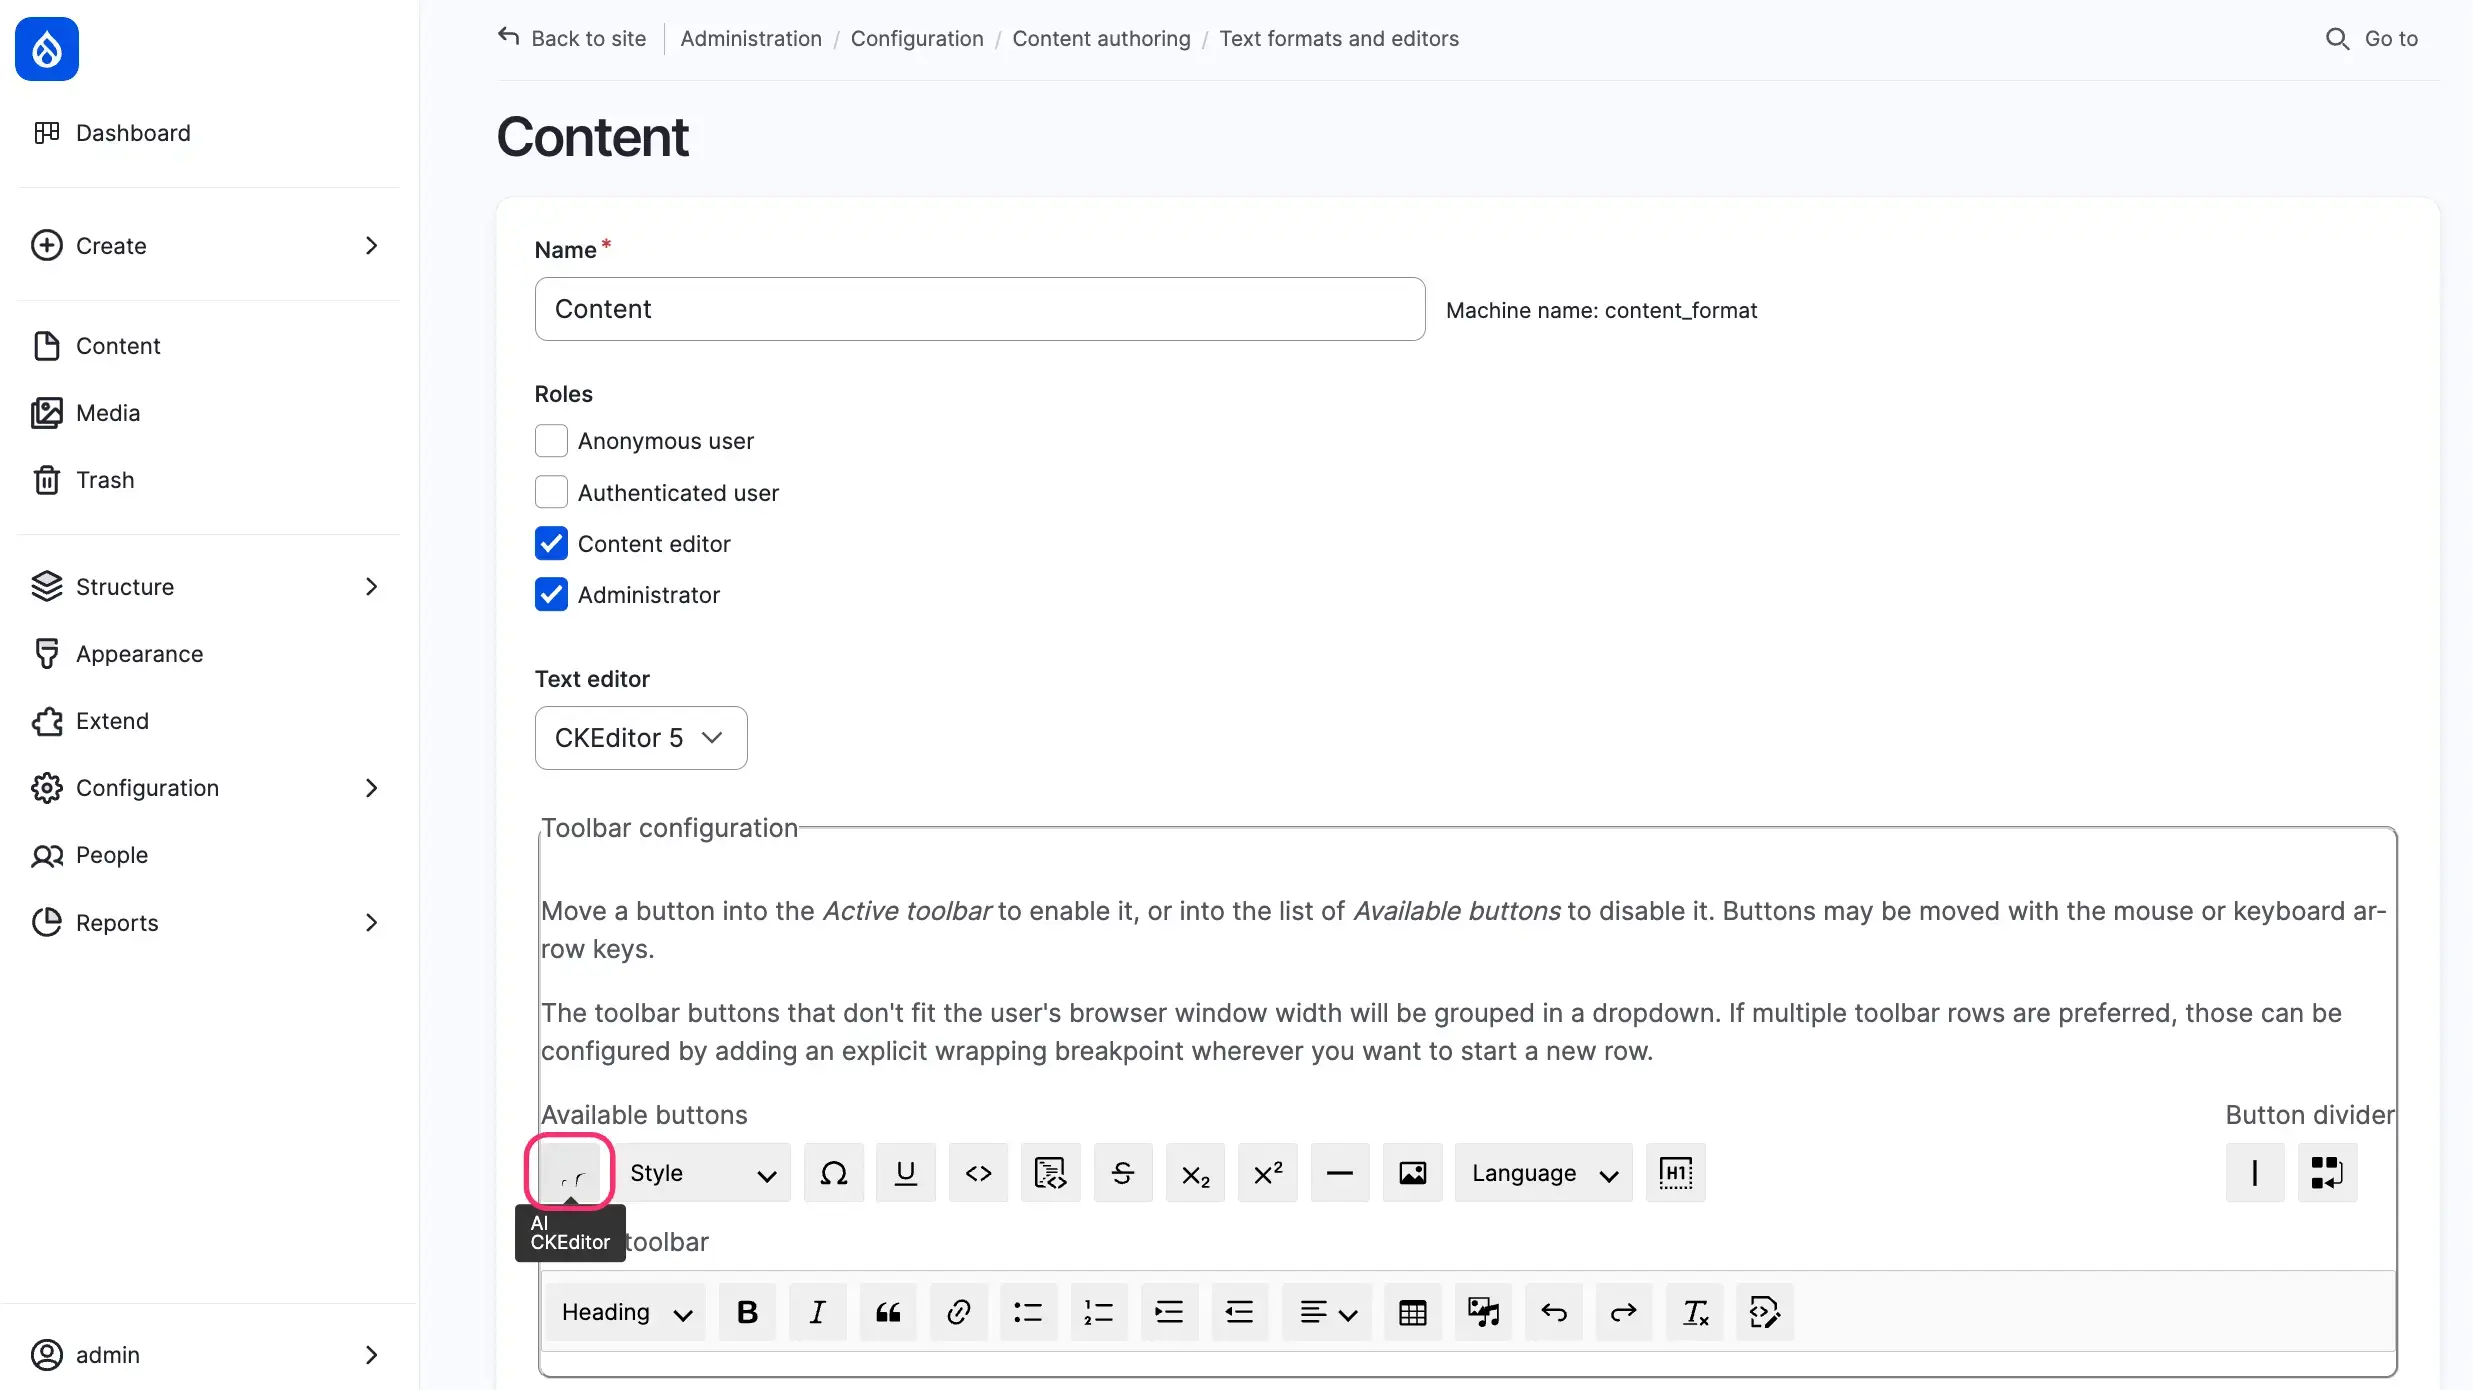This screenshot has height=1390, width=2473.
Task: Uncheck the Content editor role
Action: pos(551,543)
